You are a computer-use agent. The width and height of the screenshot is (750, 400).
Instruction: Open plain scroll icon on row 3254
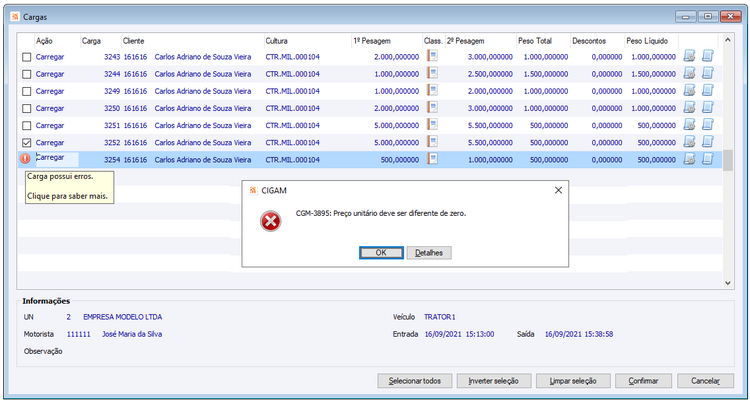707,159
